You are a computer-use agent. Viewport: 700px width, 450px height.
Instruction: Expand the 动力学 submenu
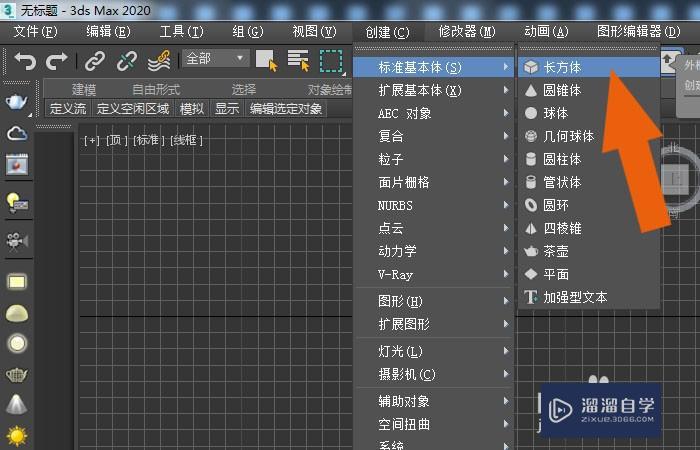point(433,251)
